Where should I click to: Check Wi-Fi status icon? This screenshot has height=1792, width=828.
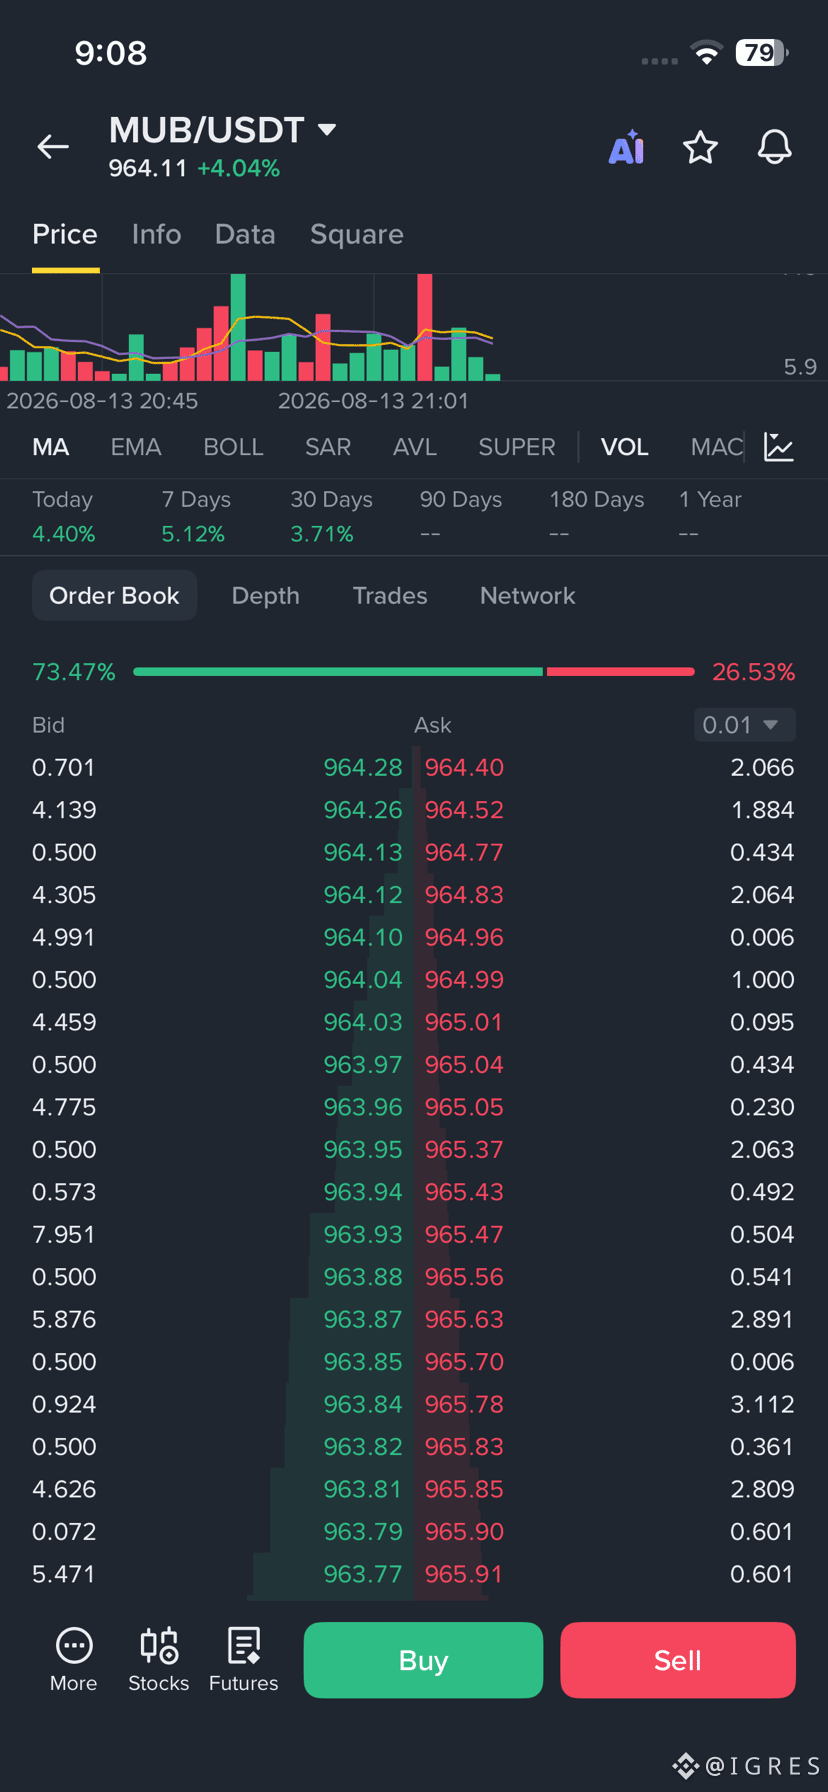click(x=707, y=53)
